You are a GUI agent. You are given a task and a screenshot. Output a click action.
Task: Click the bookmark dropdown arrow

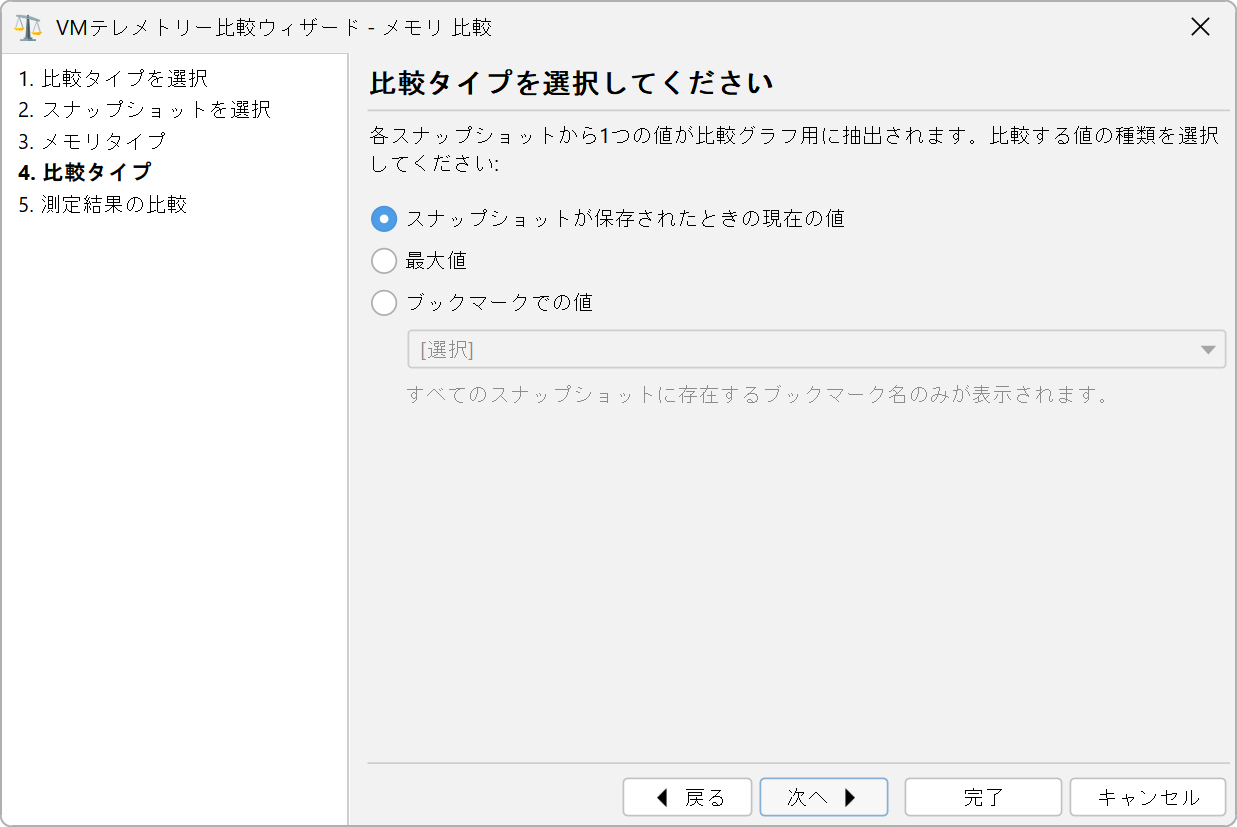click(x=1208, y=350)
